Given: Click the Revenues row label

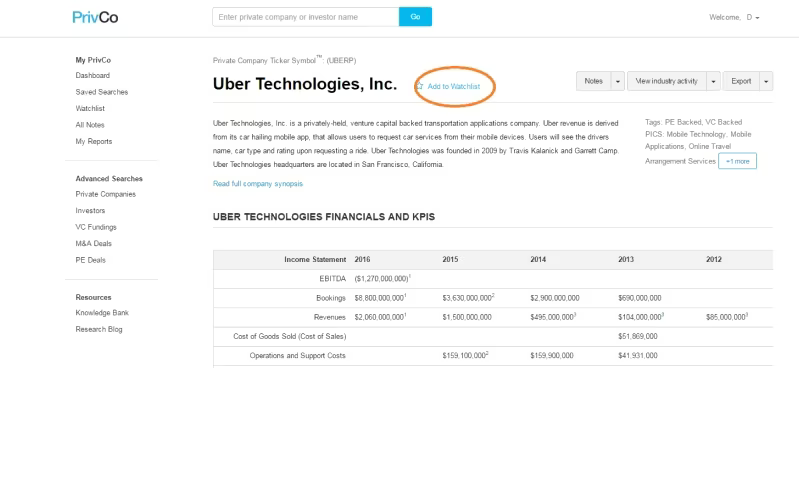Looking at the screenshot, I should (330, 317).
